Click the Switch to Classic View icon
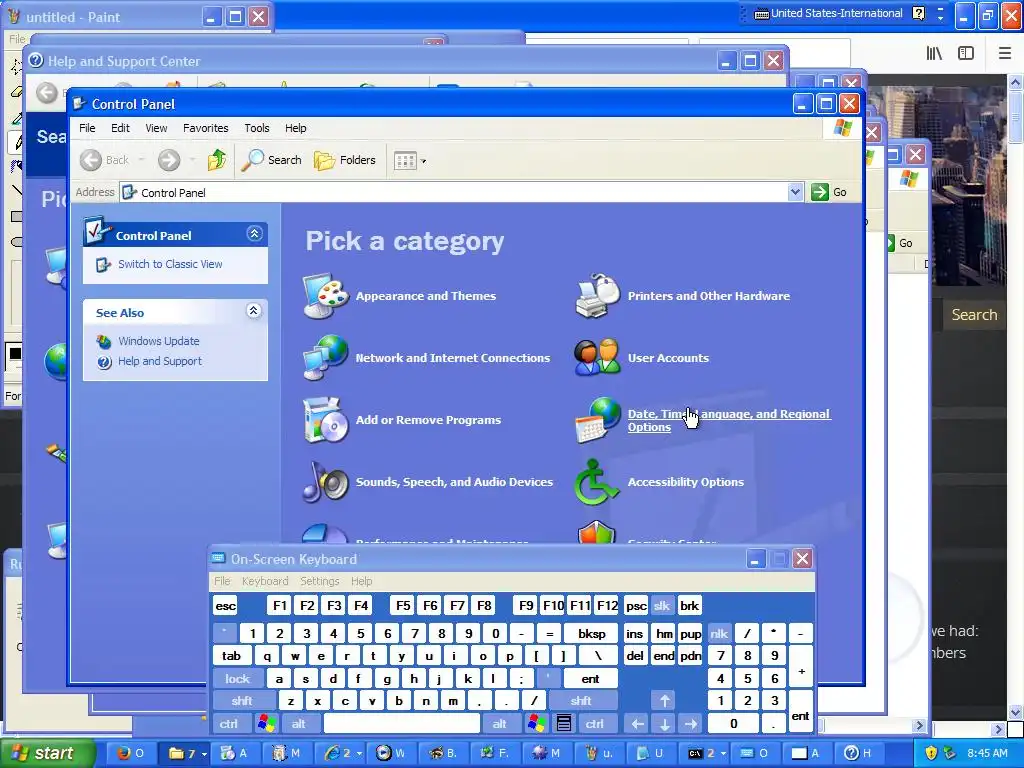The image size is (1024, 768). (x=103, y=264)
